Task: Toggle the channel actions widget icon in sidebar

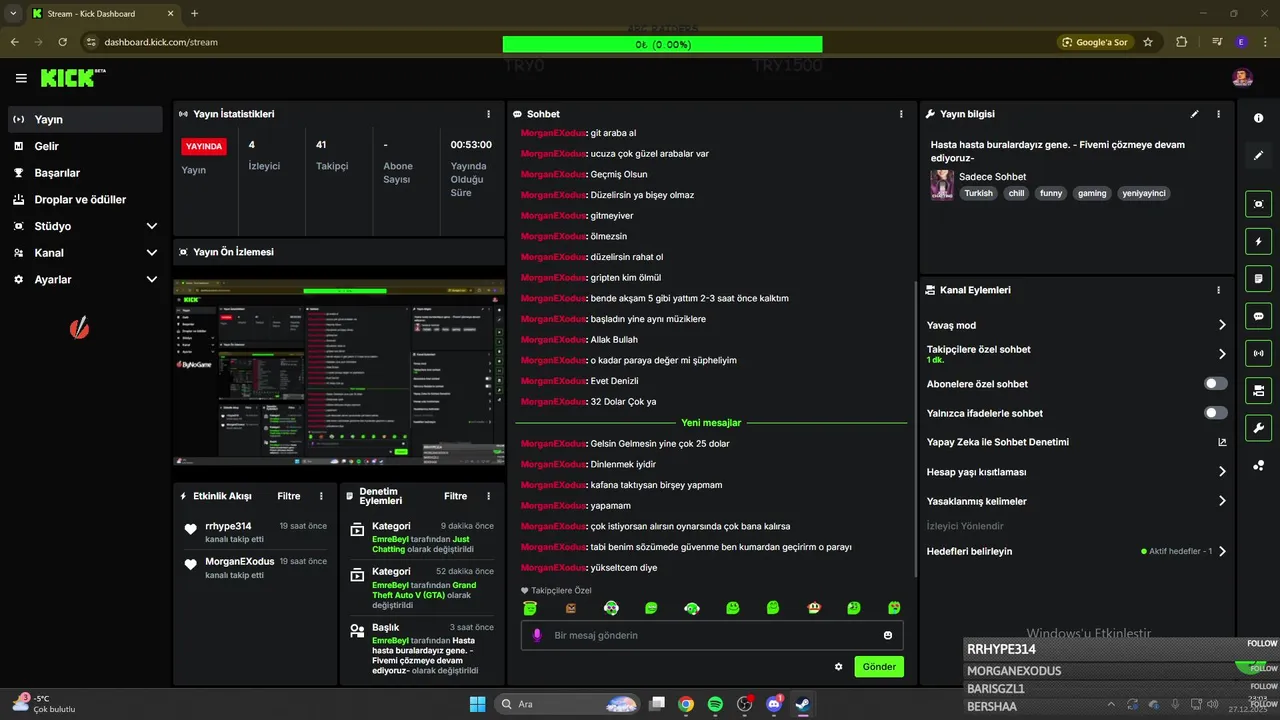Action: 1258,390
